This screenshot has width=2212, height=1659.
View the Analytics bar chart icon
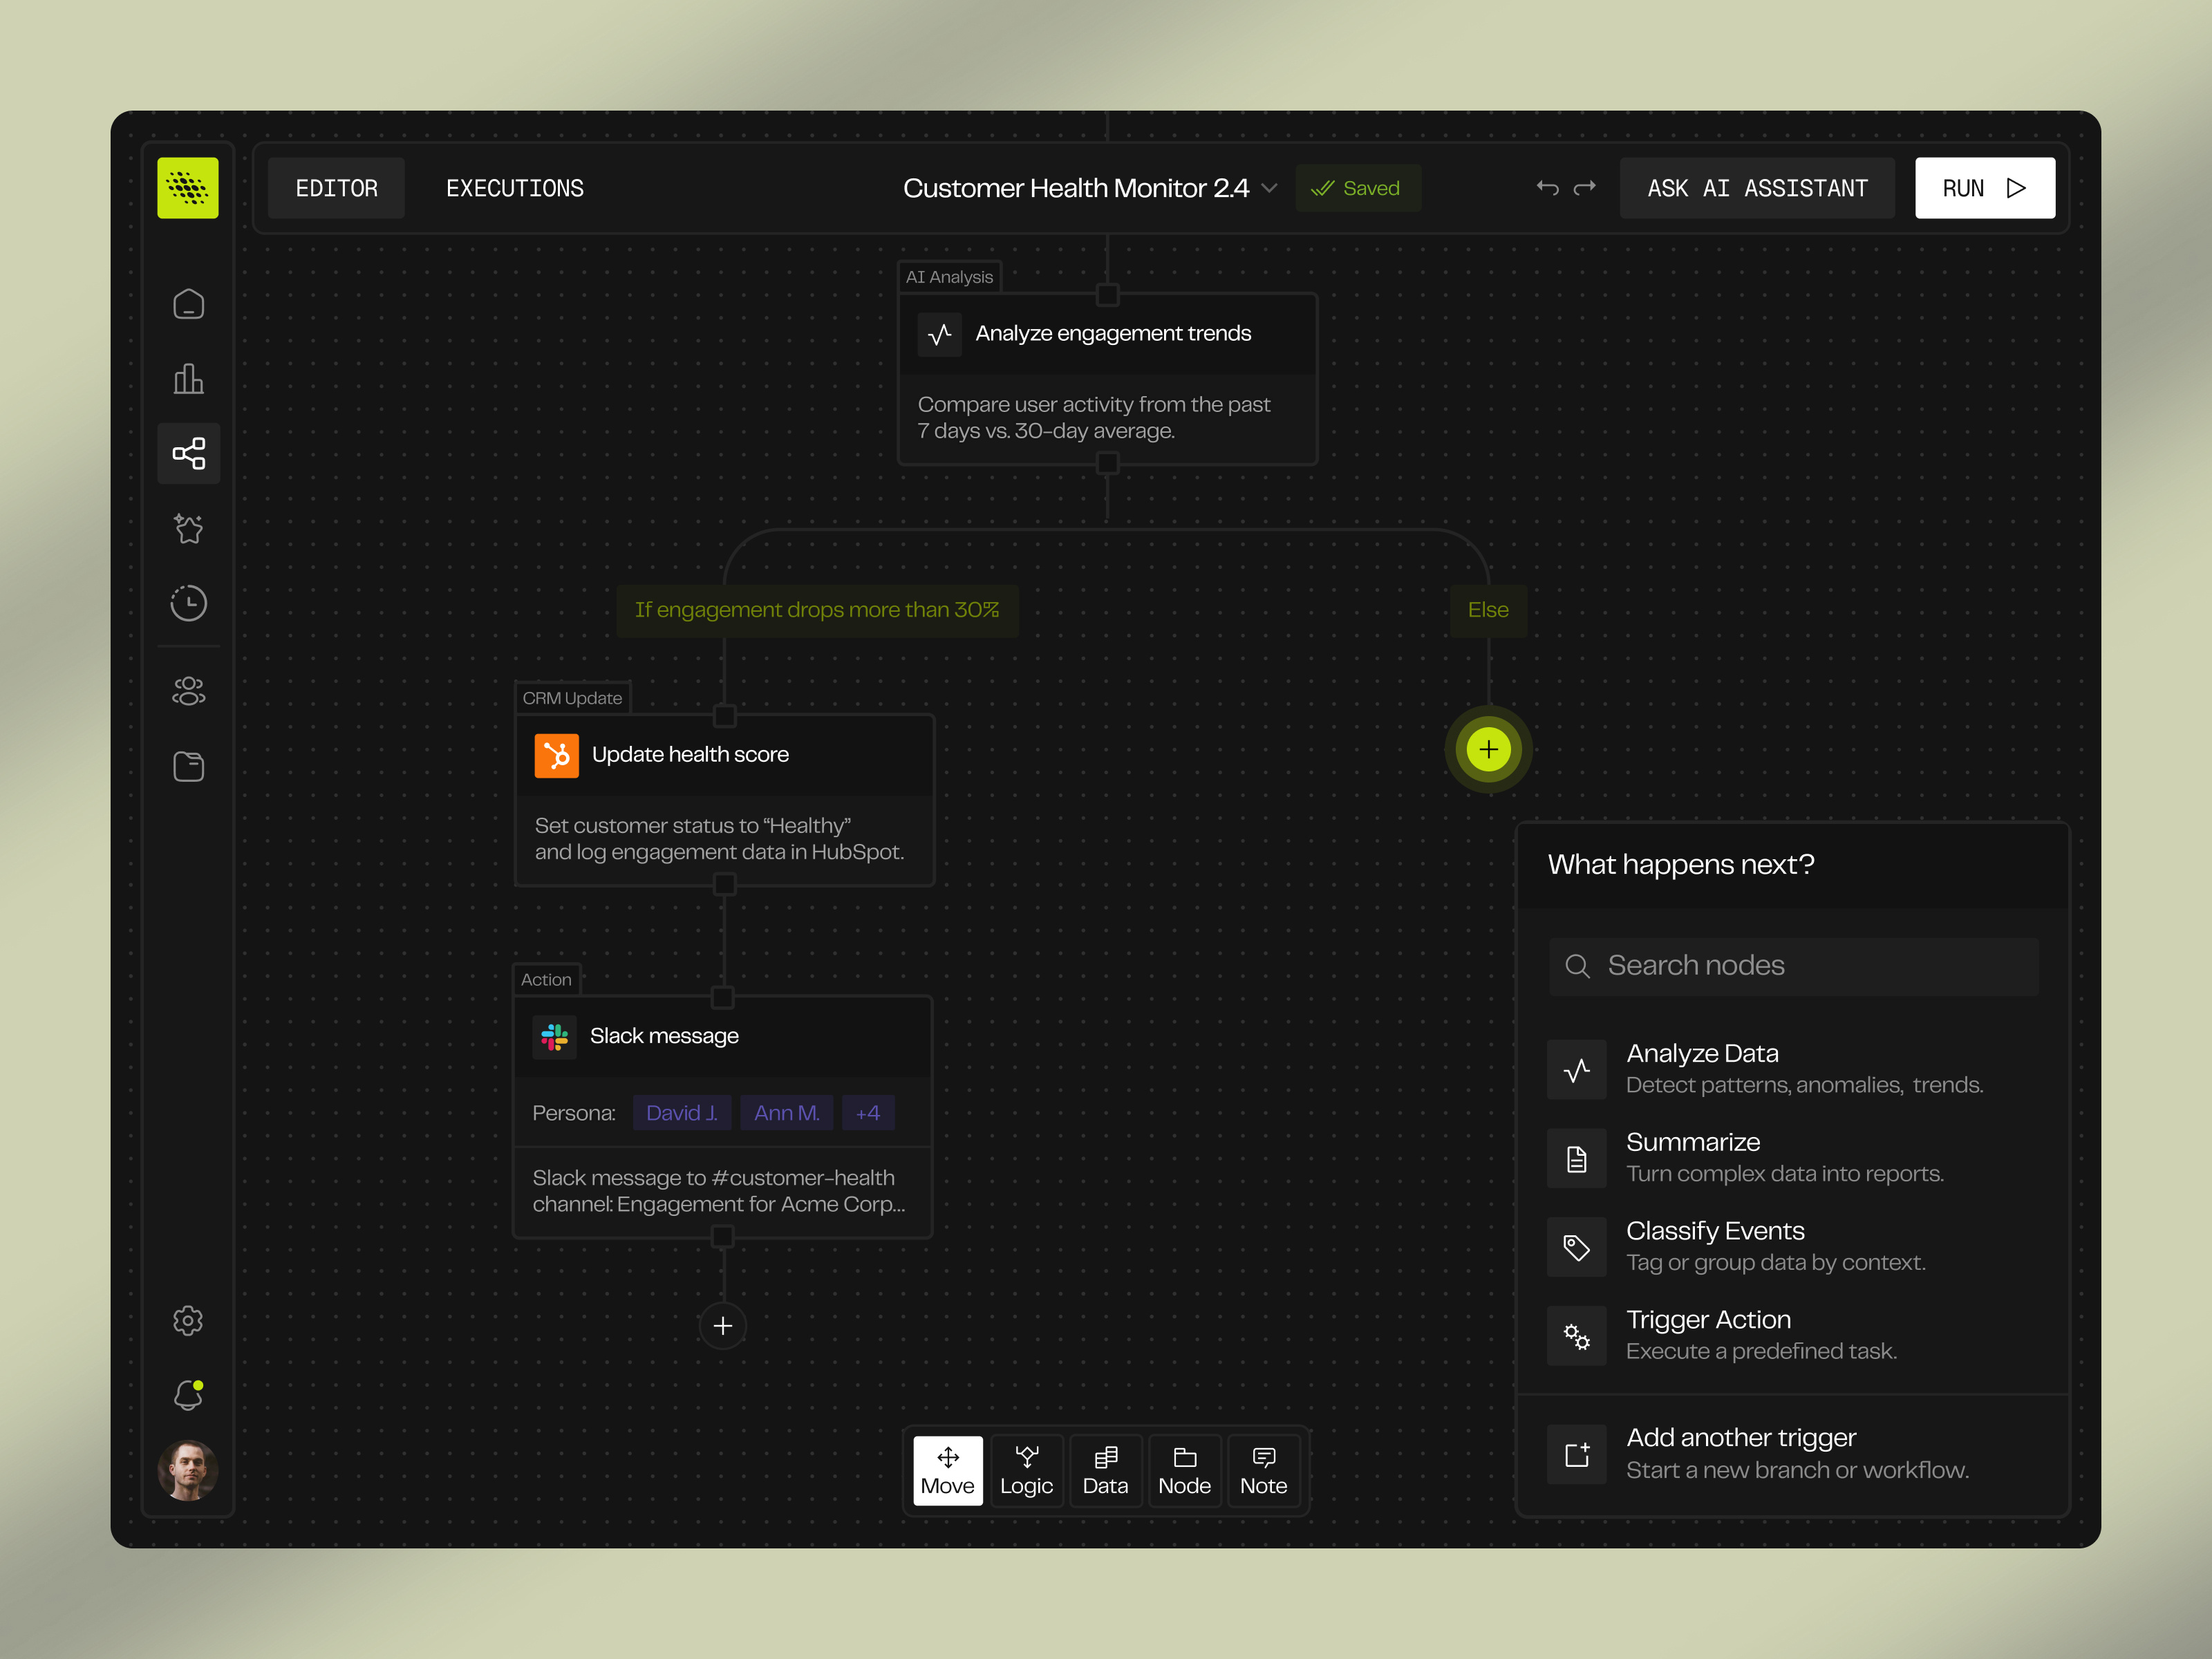[188, 378]
